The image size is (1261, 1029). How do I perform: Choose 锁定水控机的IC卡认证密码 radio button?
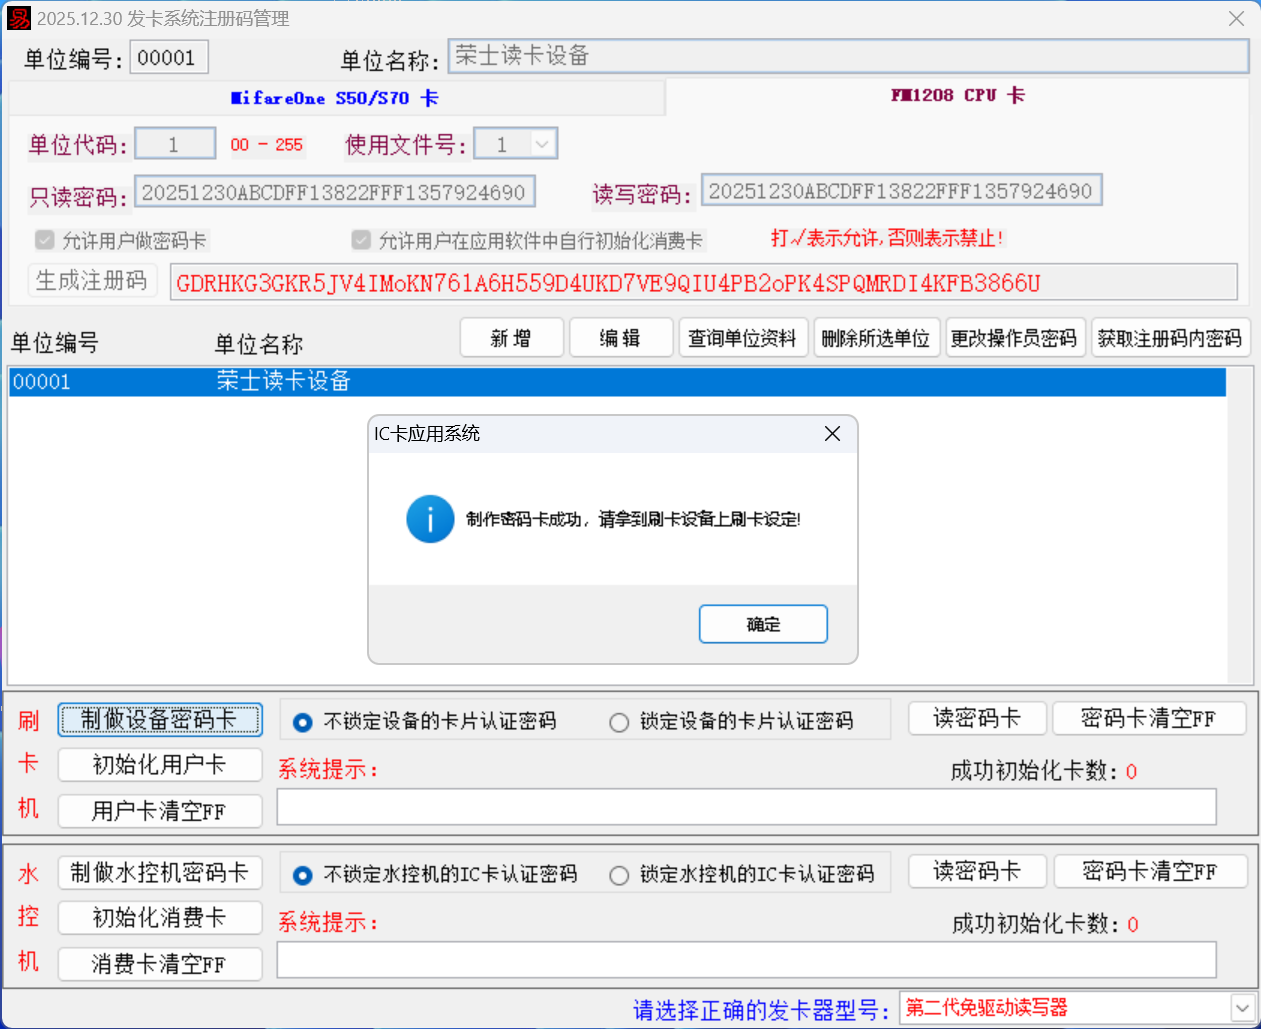pyautogui.click(x=619, y=875)
